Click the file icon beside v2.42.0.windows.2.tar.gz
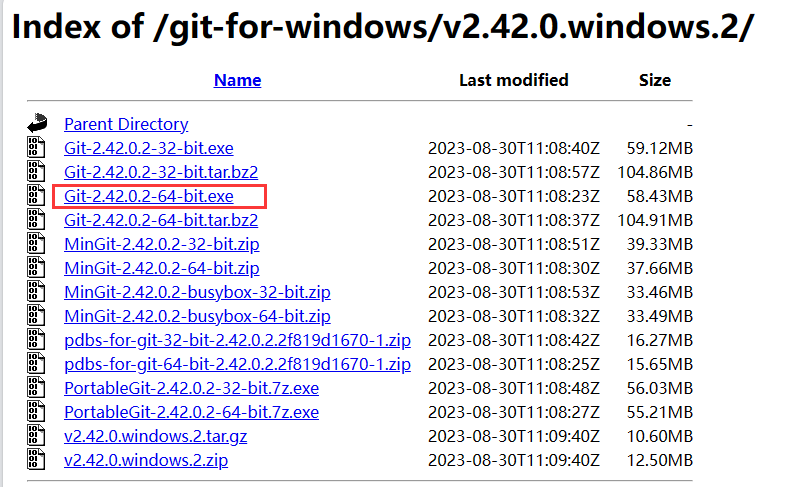This screenshot has height=487, width=809. (36, 435)
